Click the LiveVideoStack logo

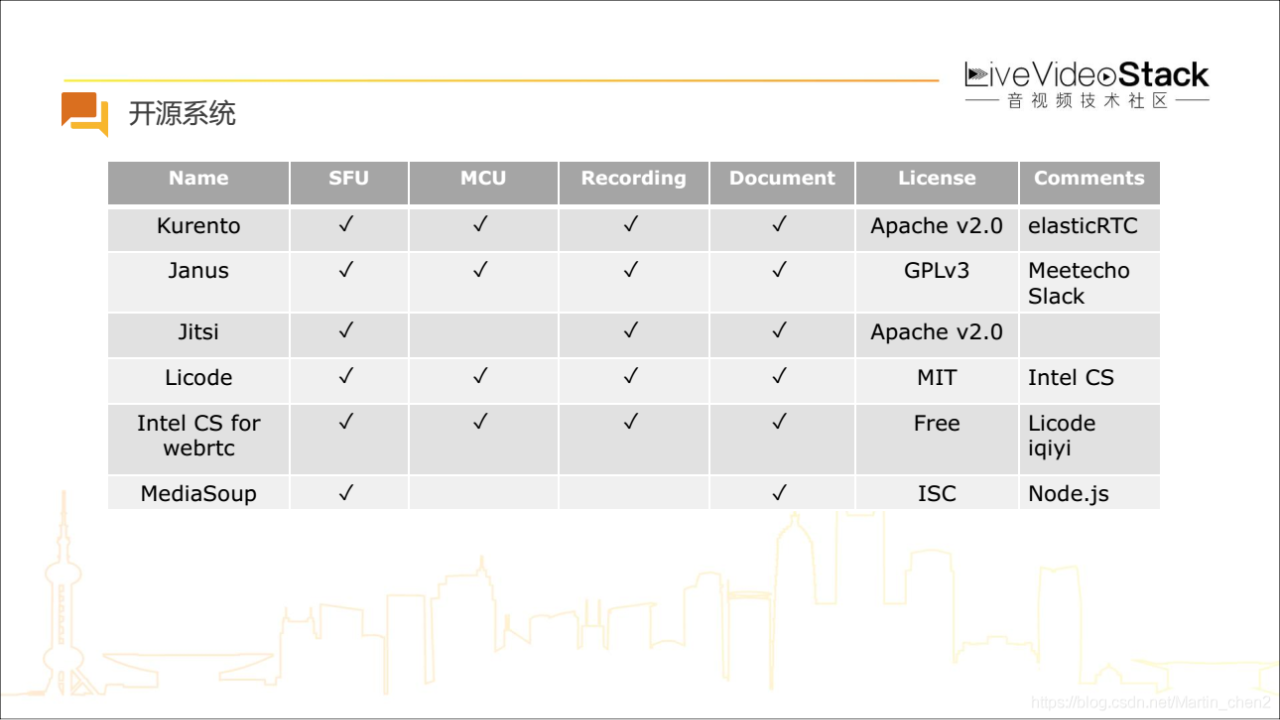(x=1087, y=84)
